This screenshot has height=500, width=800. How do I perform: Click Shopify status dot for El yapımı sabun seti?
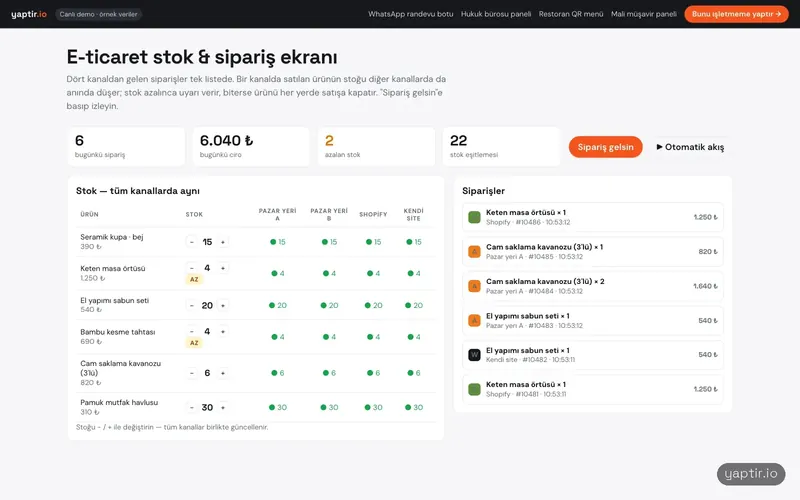pos(367,305)
